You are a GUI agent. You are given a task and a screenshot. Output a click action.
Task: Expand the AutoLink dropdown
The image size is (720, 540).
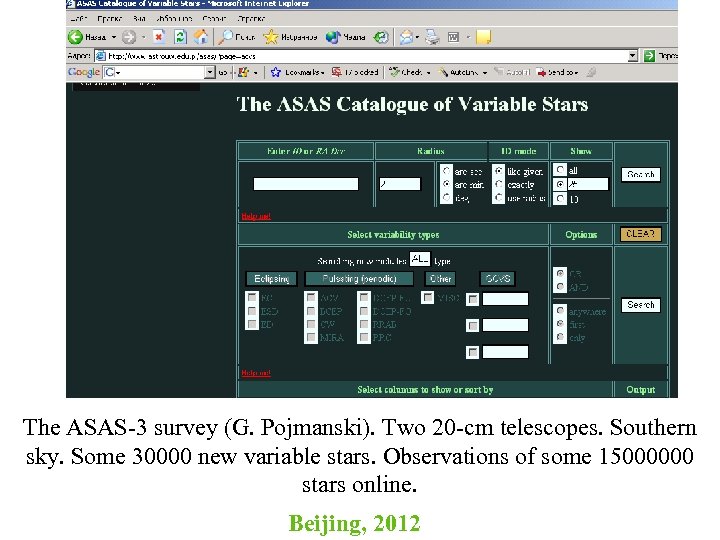coord(485,73)
